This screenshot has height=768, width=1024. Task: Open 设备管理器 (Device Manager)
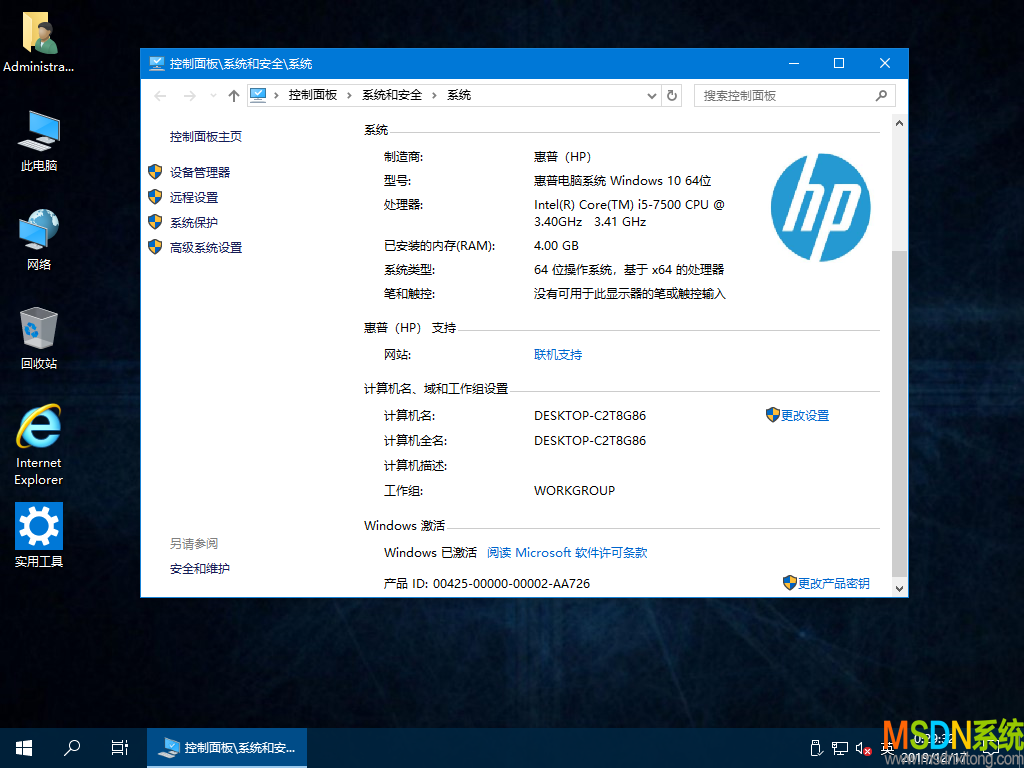click(x=200, y=171)
